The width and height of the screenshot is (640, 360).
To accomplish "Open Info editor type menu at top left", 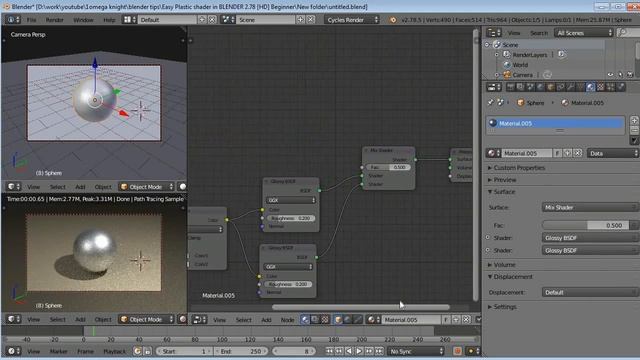I will [x=13, y=20].
